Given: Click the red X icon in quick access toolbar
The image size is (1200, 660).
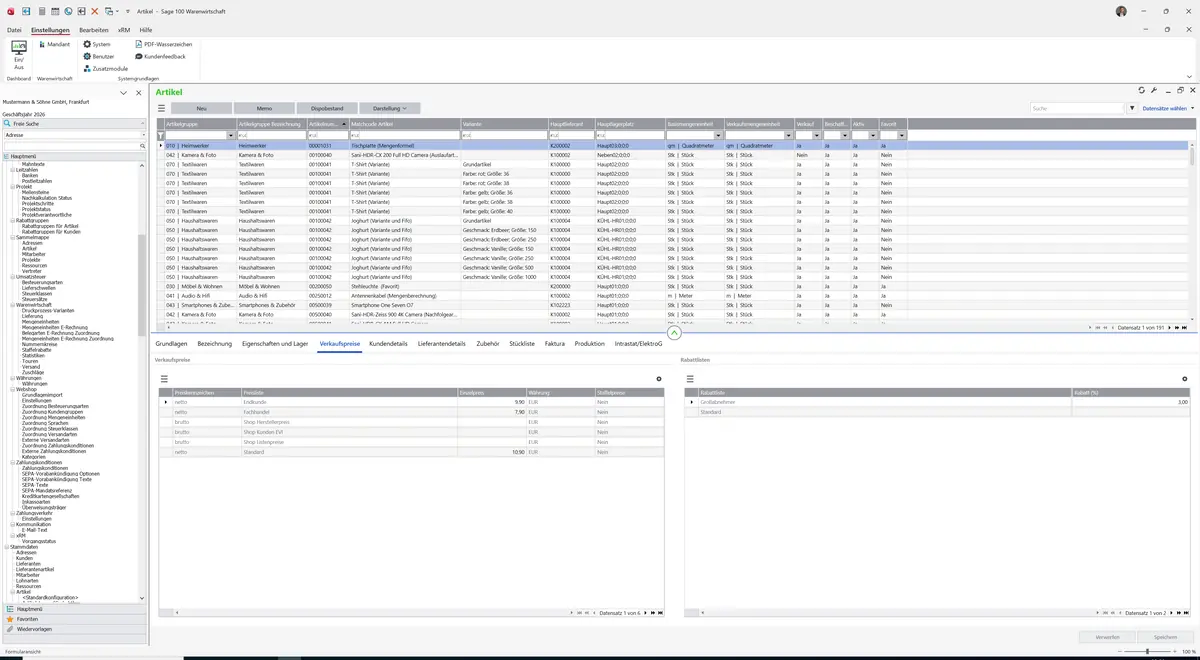Looking at the screenshot, I should [95, 11].
